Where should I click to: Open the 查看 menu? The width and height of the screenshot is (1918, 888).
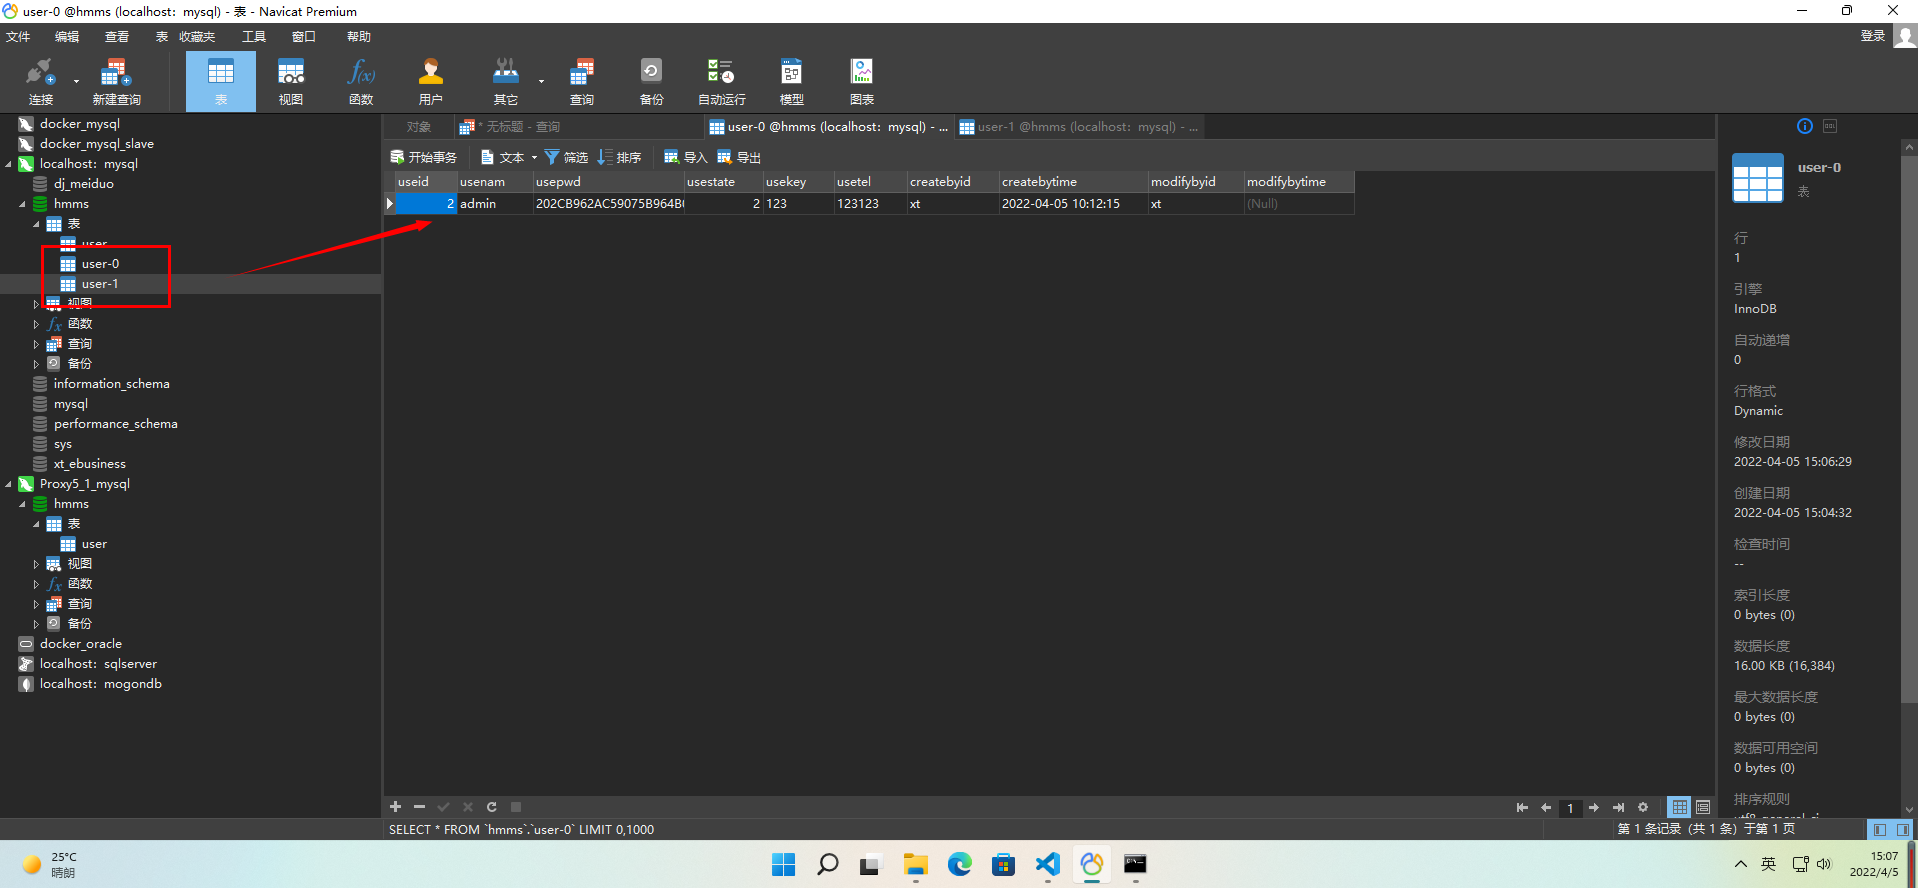117,36
